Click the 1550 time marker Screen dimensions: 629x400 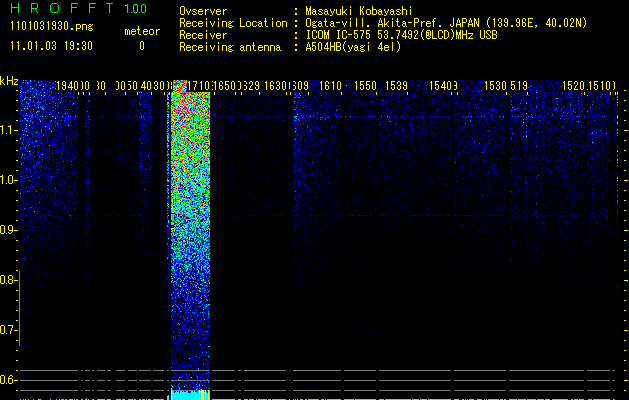[365, 86]
